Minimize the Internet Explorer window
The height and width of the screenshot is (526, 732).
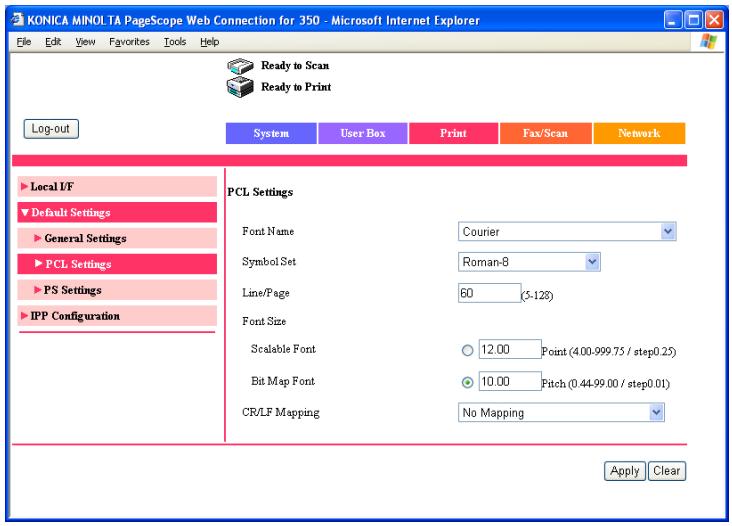point(673,20)
